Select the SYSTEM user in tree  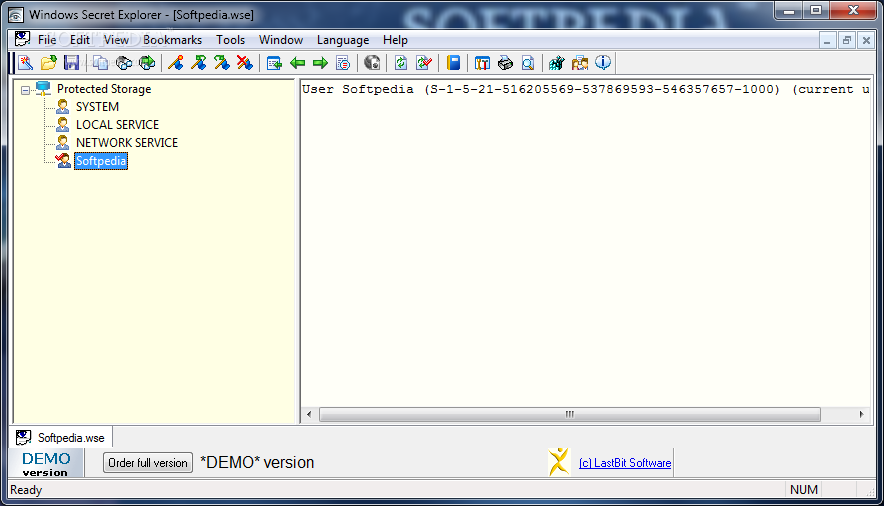[97, 107]
